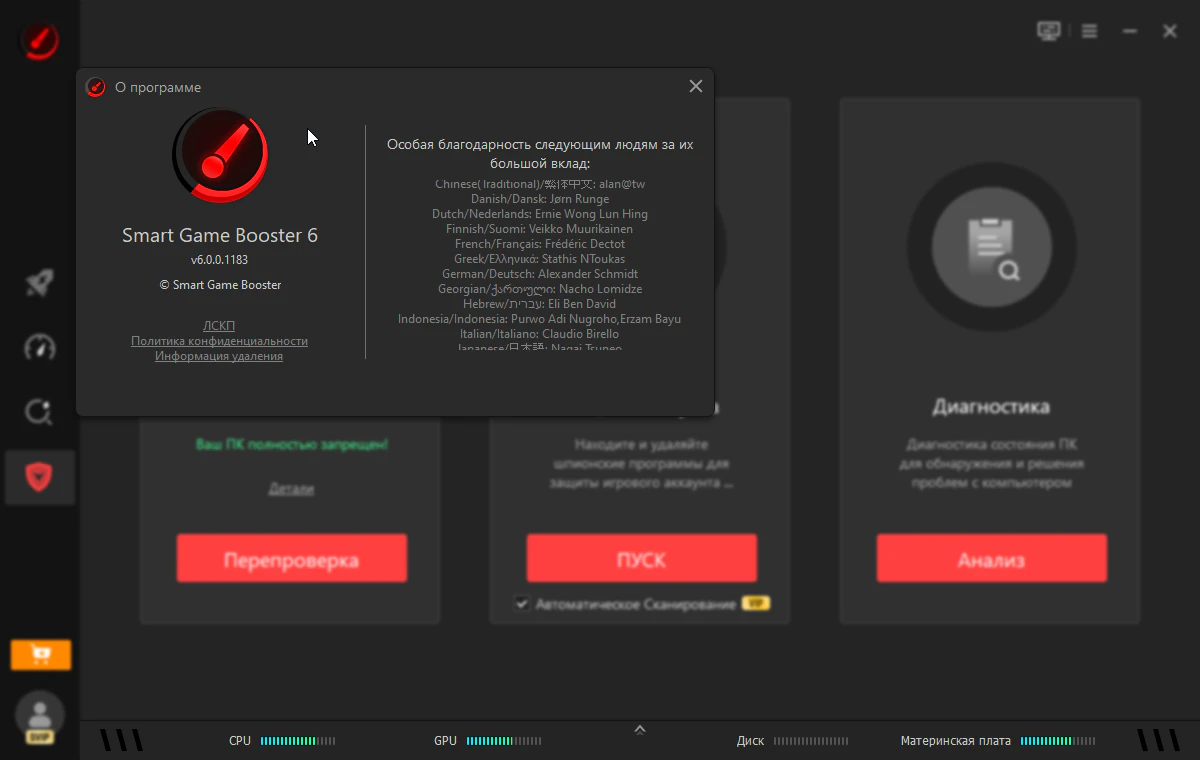
Task: Click the monitor icon in title bar
Action: click(x=1048, y=31)
